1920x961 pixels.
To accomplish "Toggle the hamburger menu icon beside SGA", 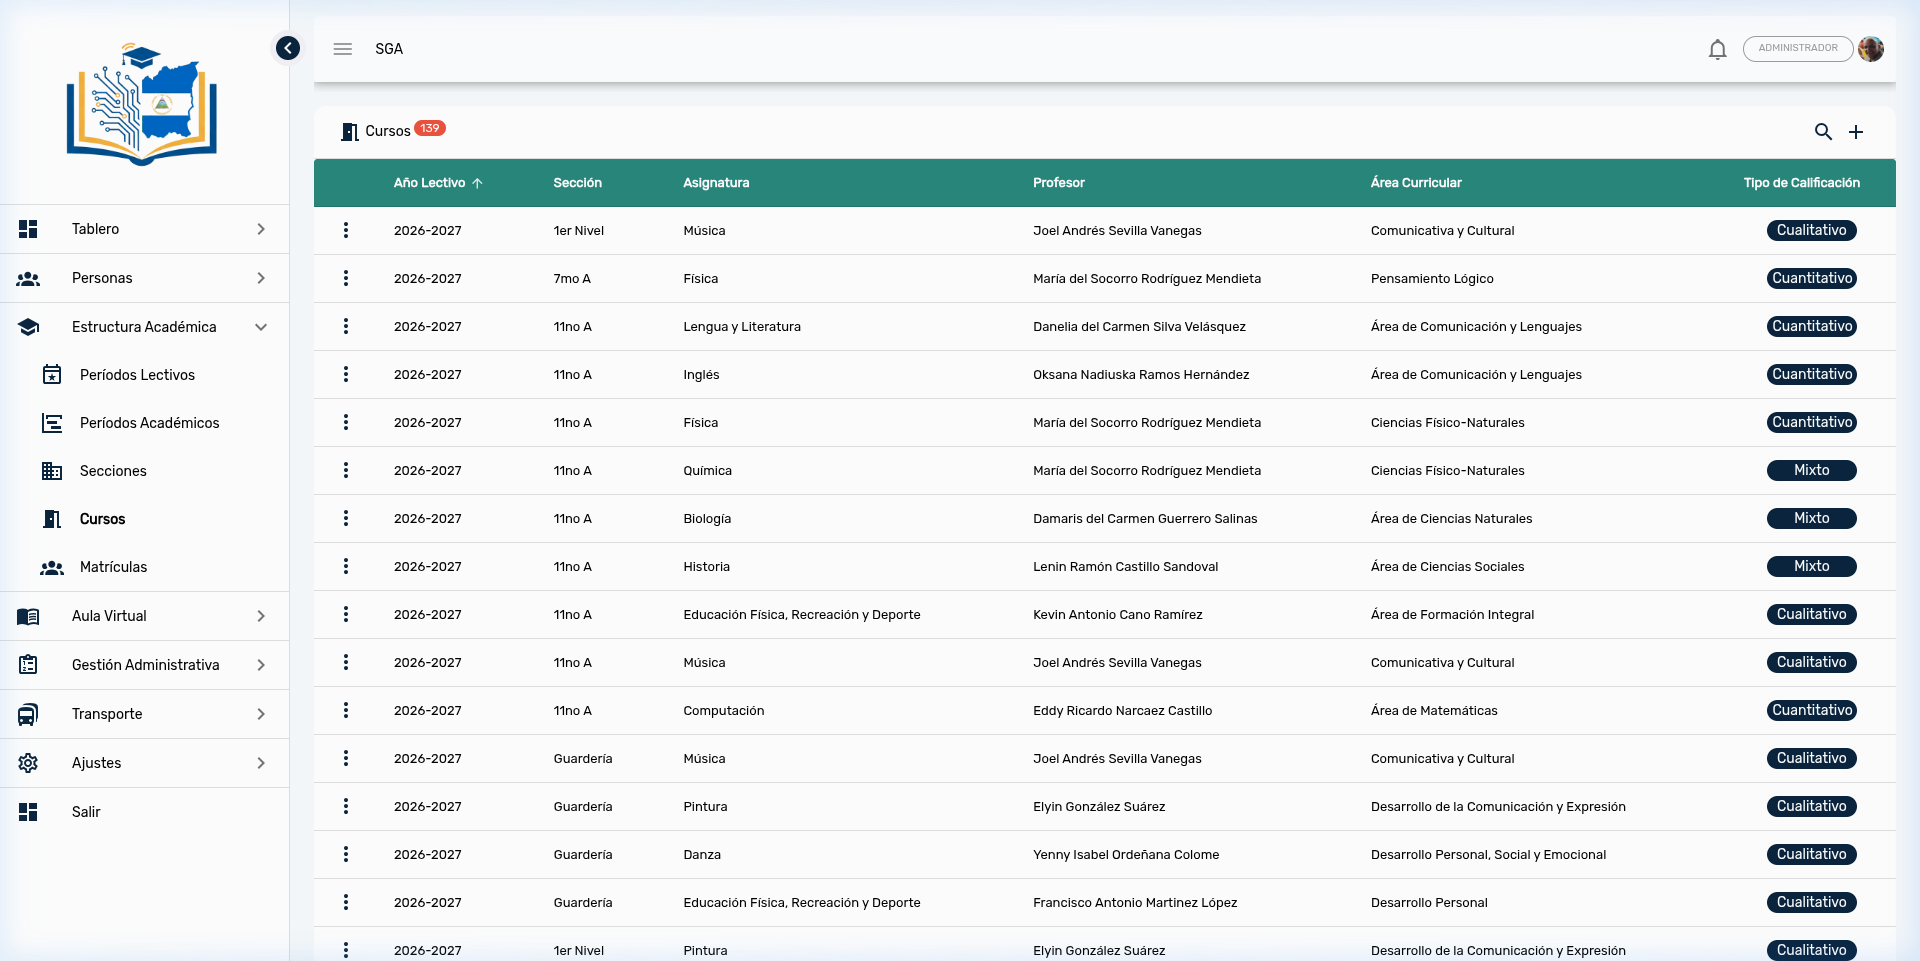I will (x=343, y=49).
